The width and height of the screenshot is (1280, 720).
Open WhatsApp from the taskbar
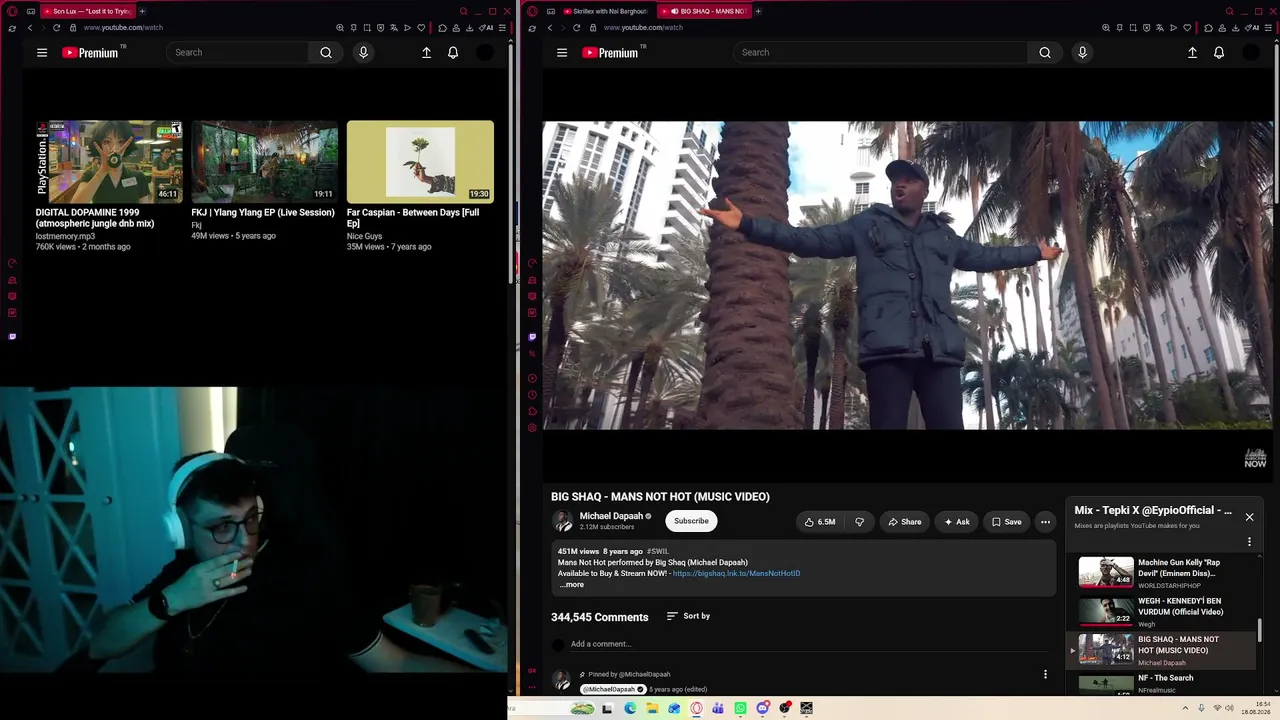point(740,708)
